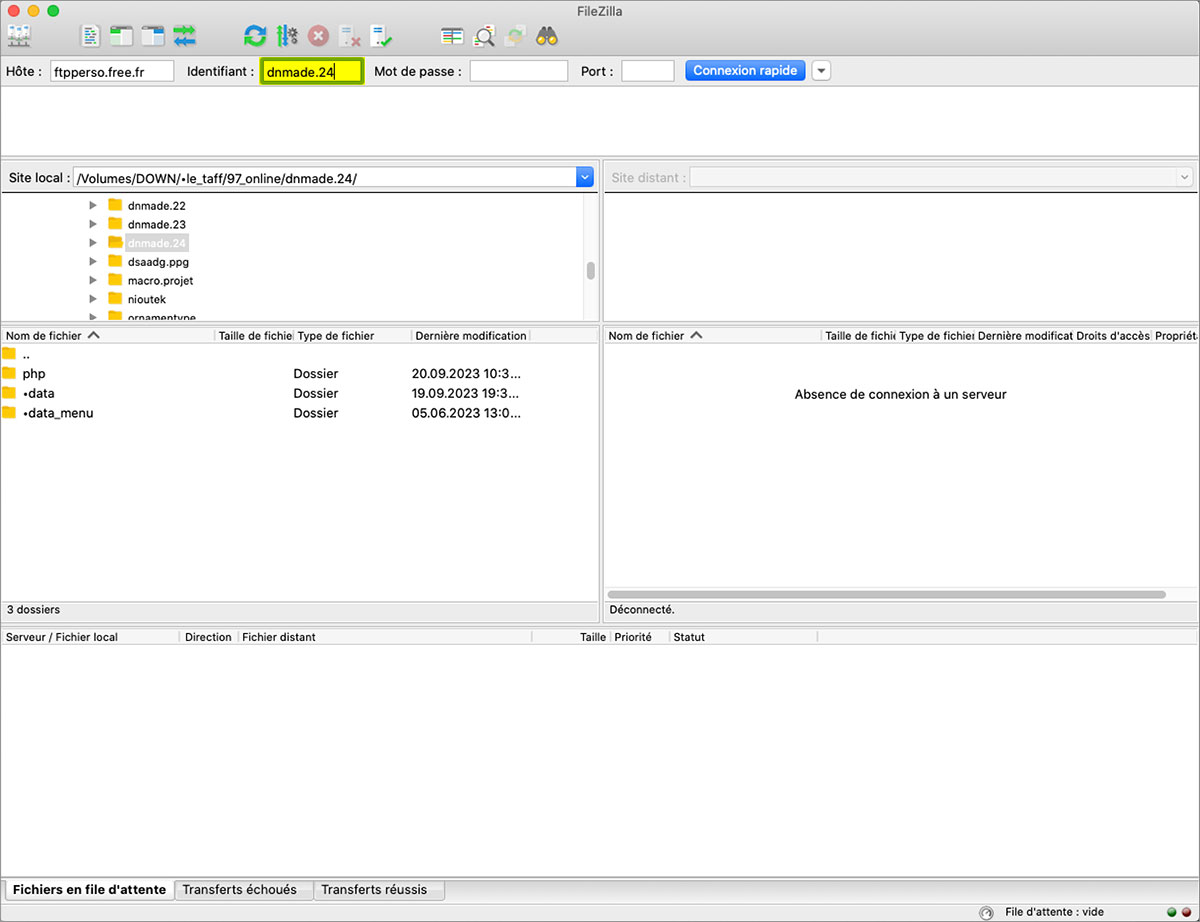Switch to the Transferts réussis tab
This screenshot has height=922, width=1200.
point(374,889)
